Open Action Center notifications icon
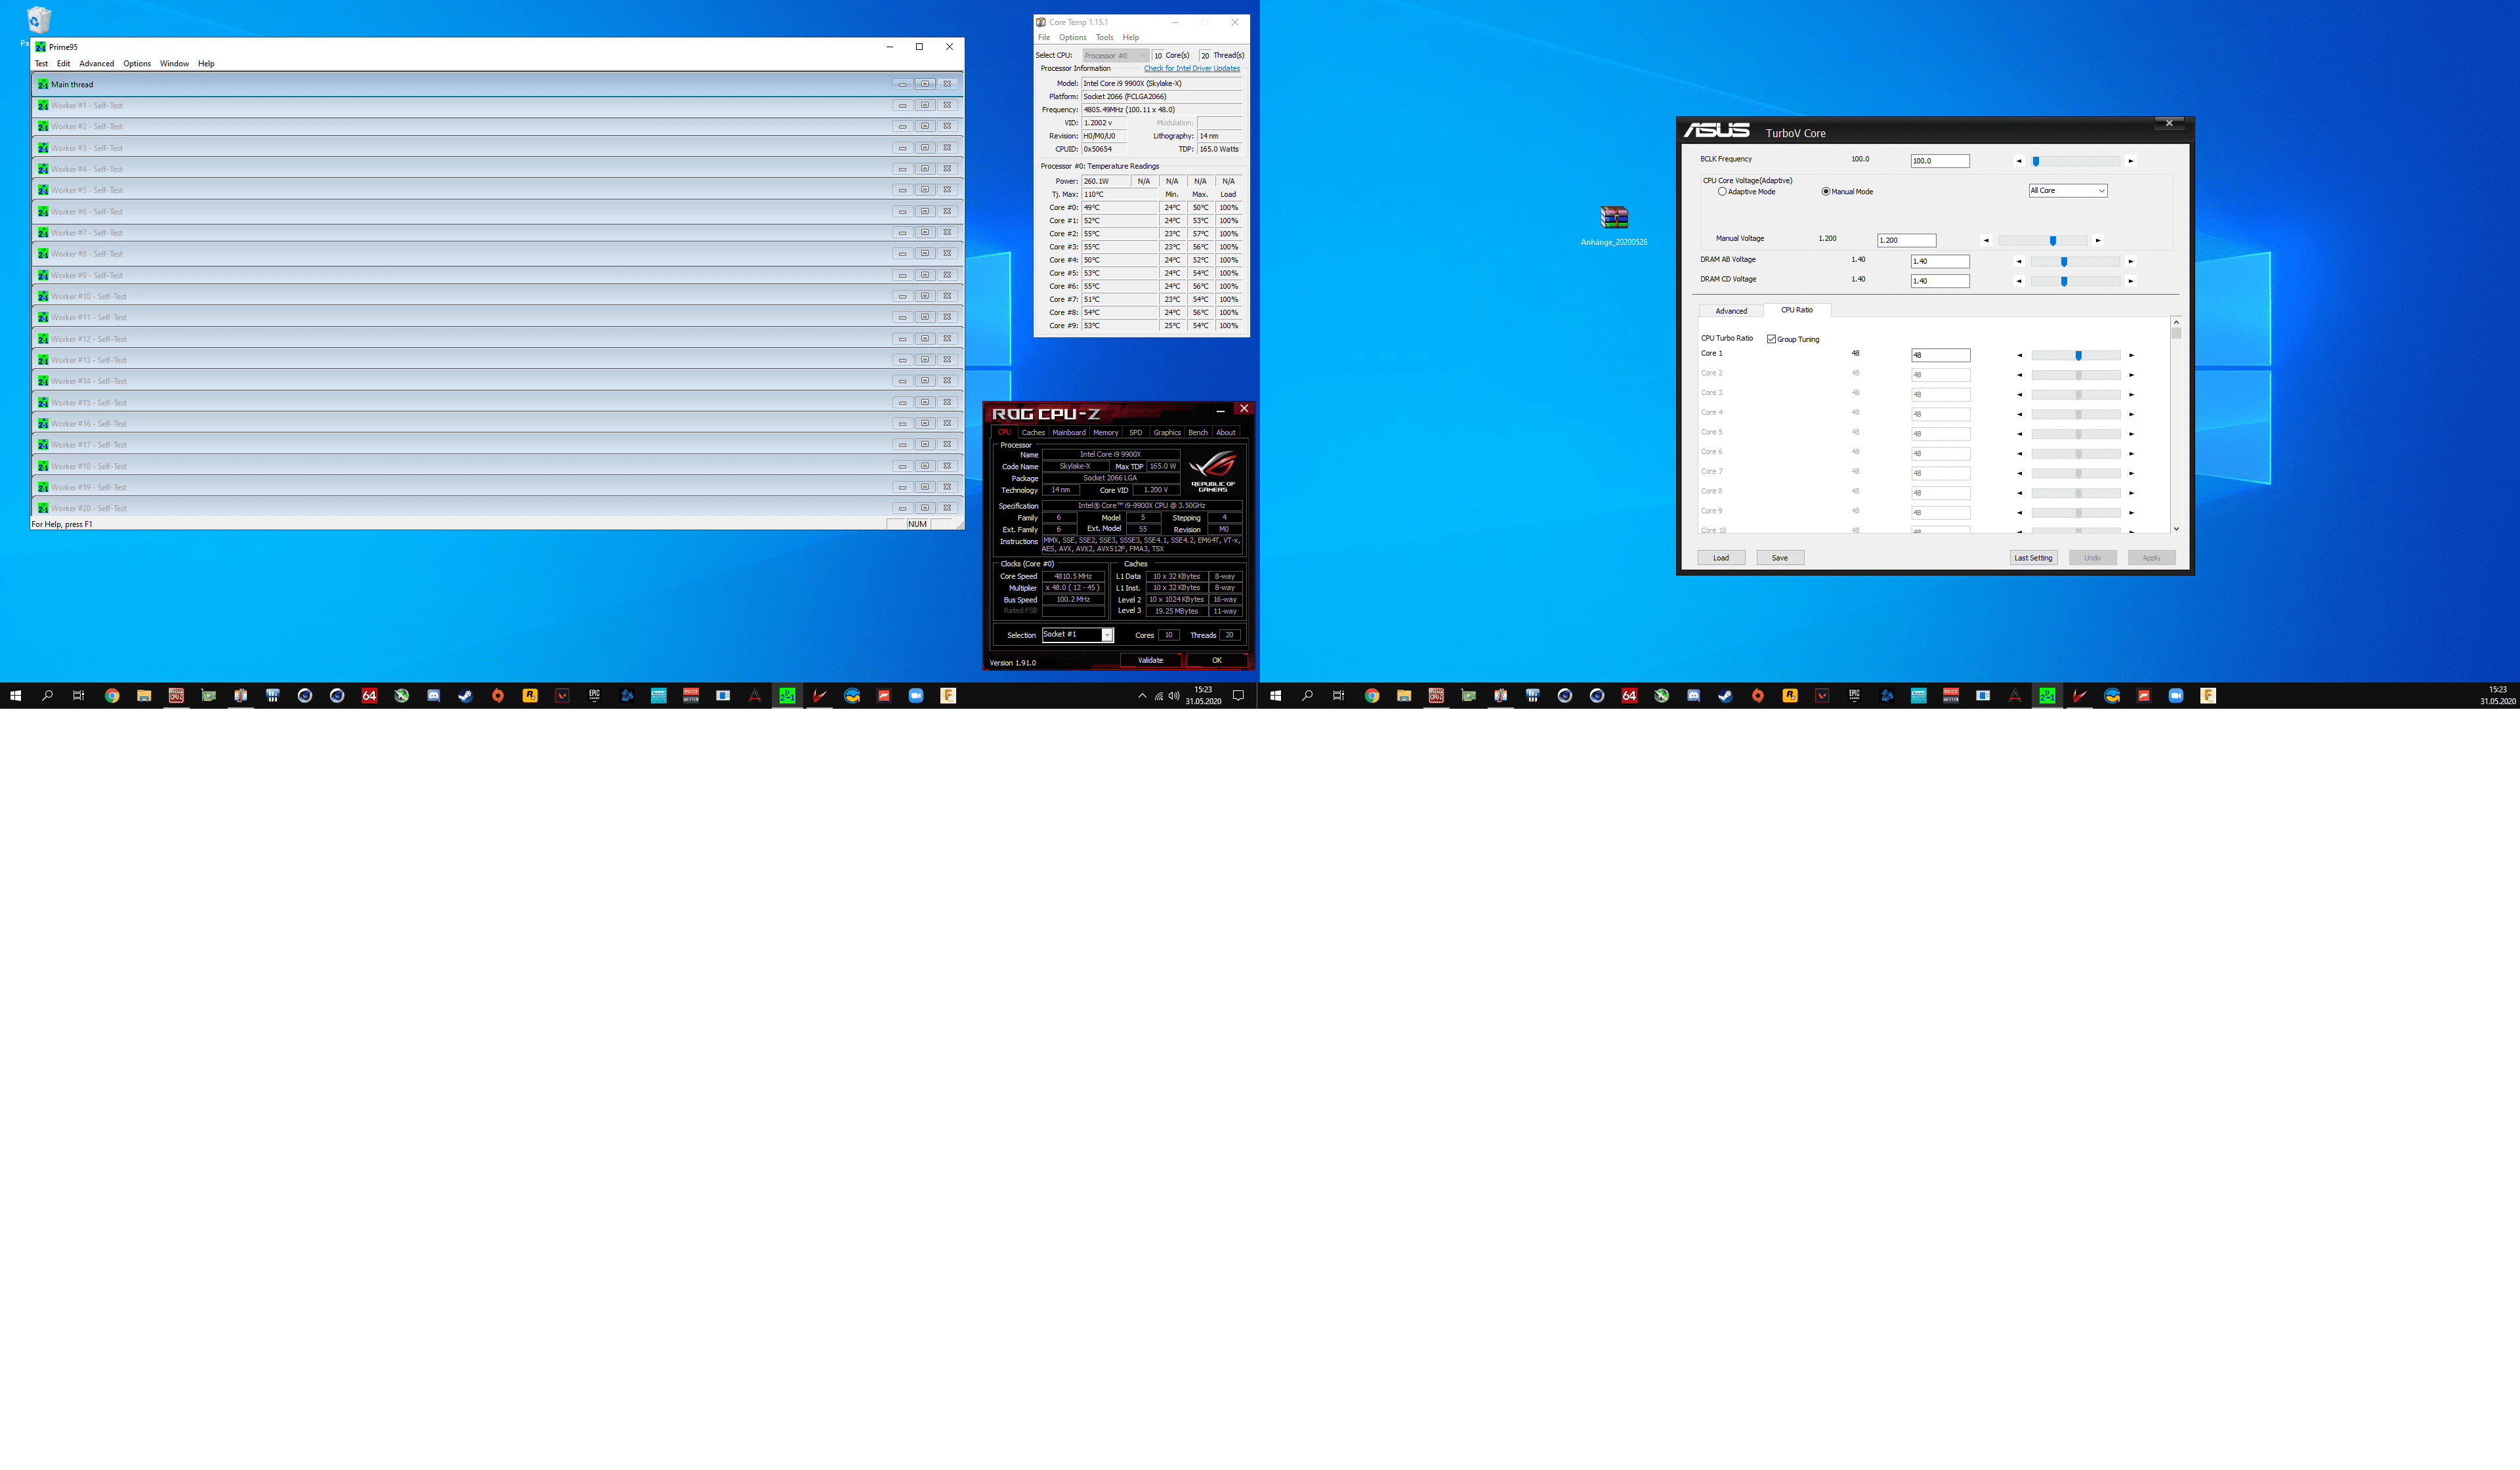The image size is (2520, 1470). (1238, 696)
